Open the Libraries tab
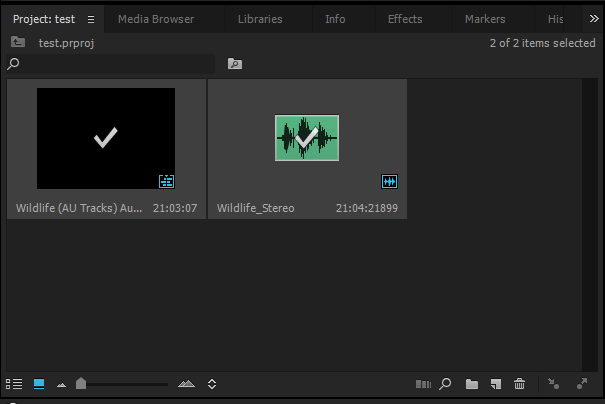This screenshot has width=605, height=404. coord(260,19)
